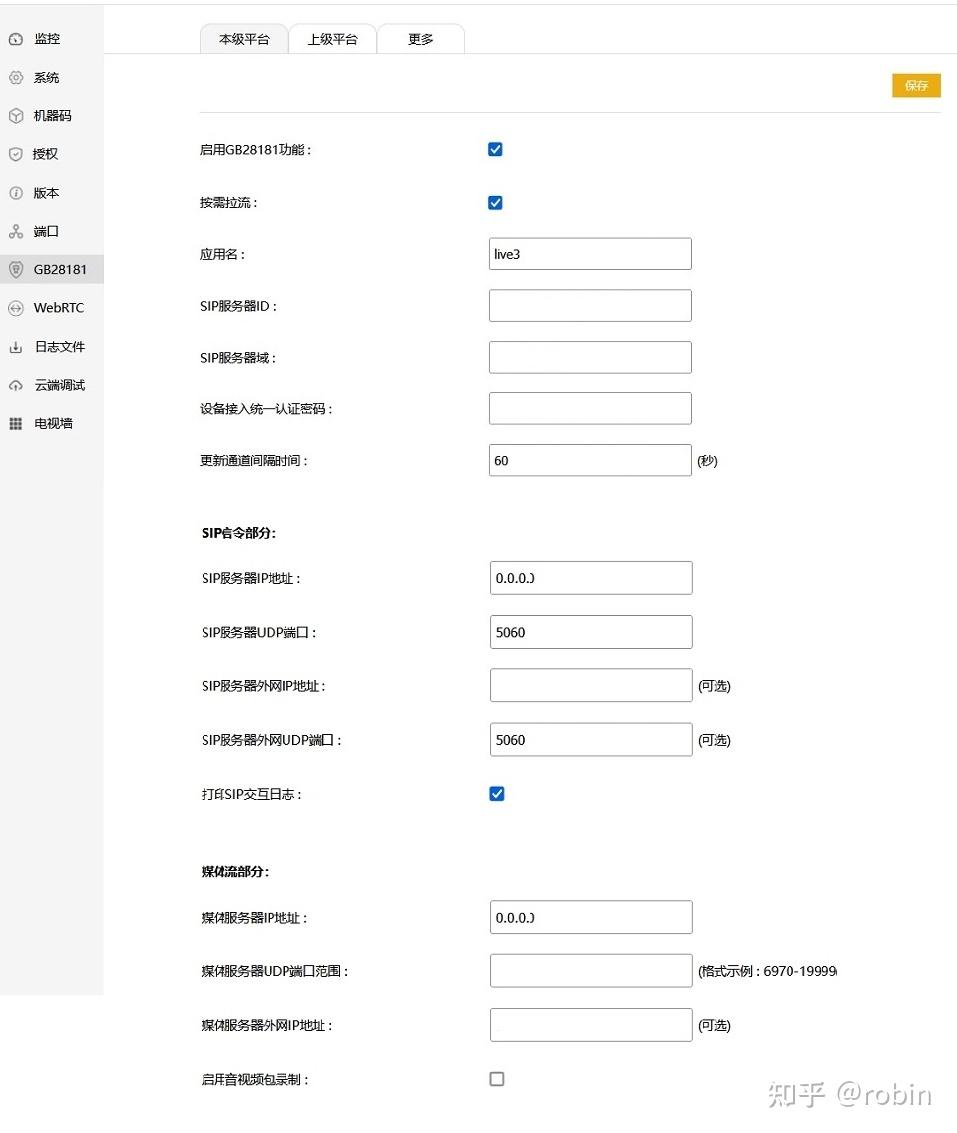The image size is (957, 1133).
Task: Select the 系统 system icon in sidebar
Action: pyautogui.click(x=45, y=77)
